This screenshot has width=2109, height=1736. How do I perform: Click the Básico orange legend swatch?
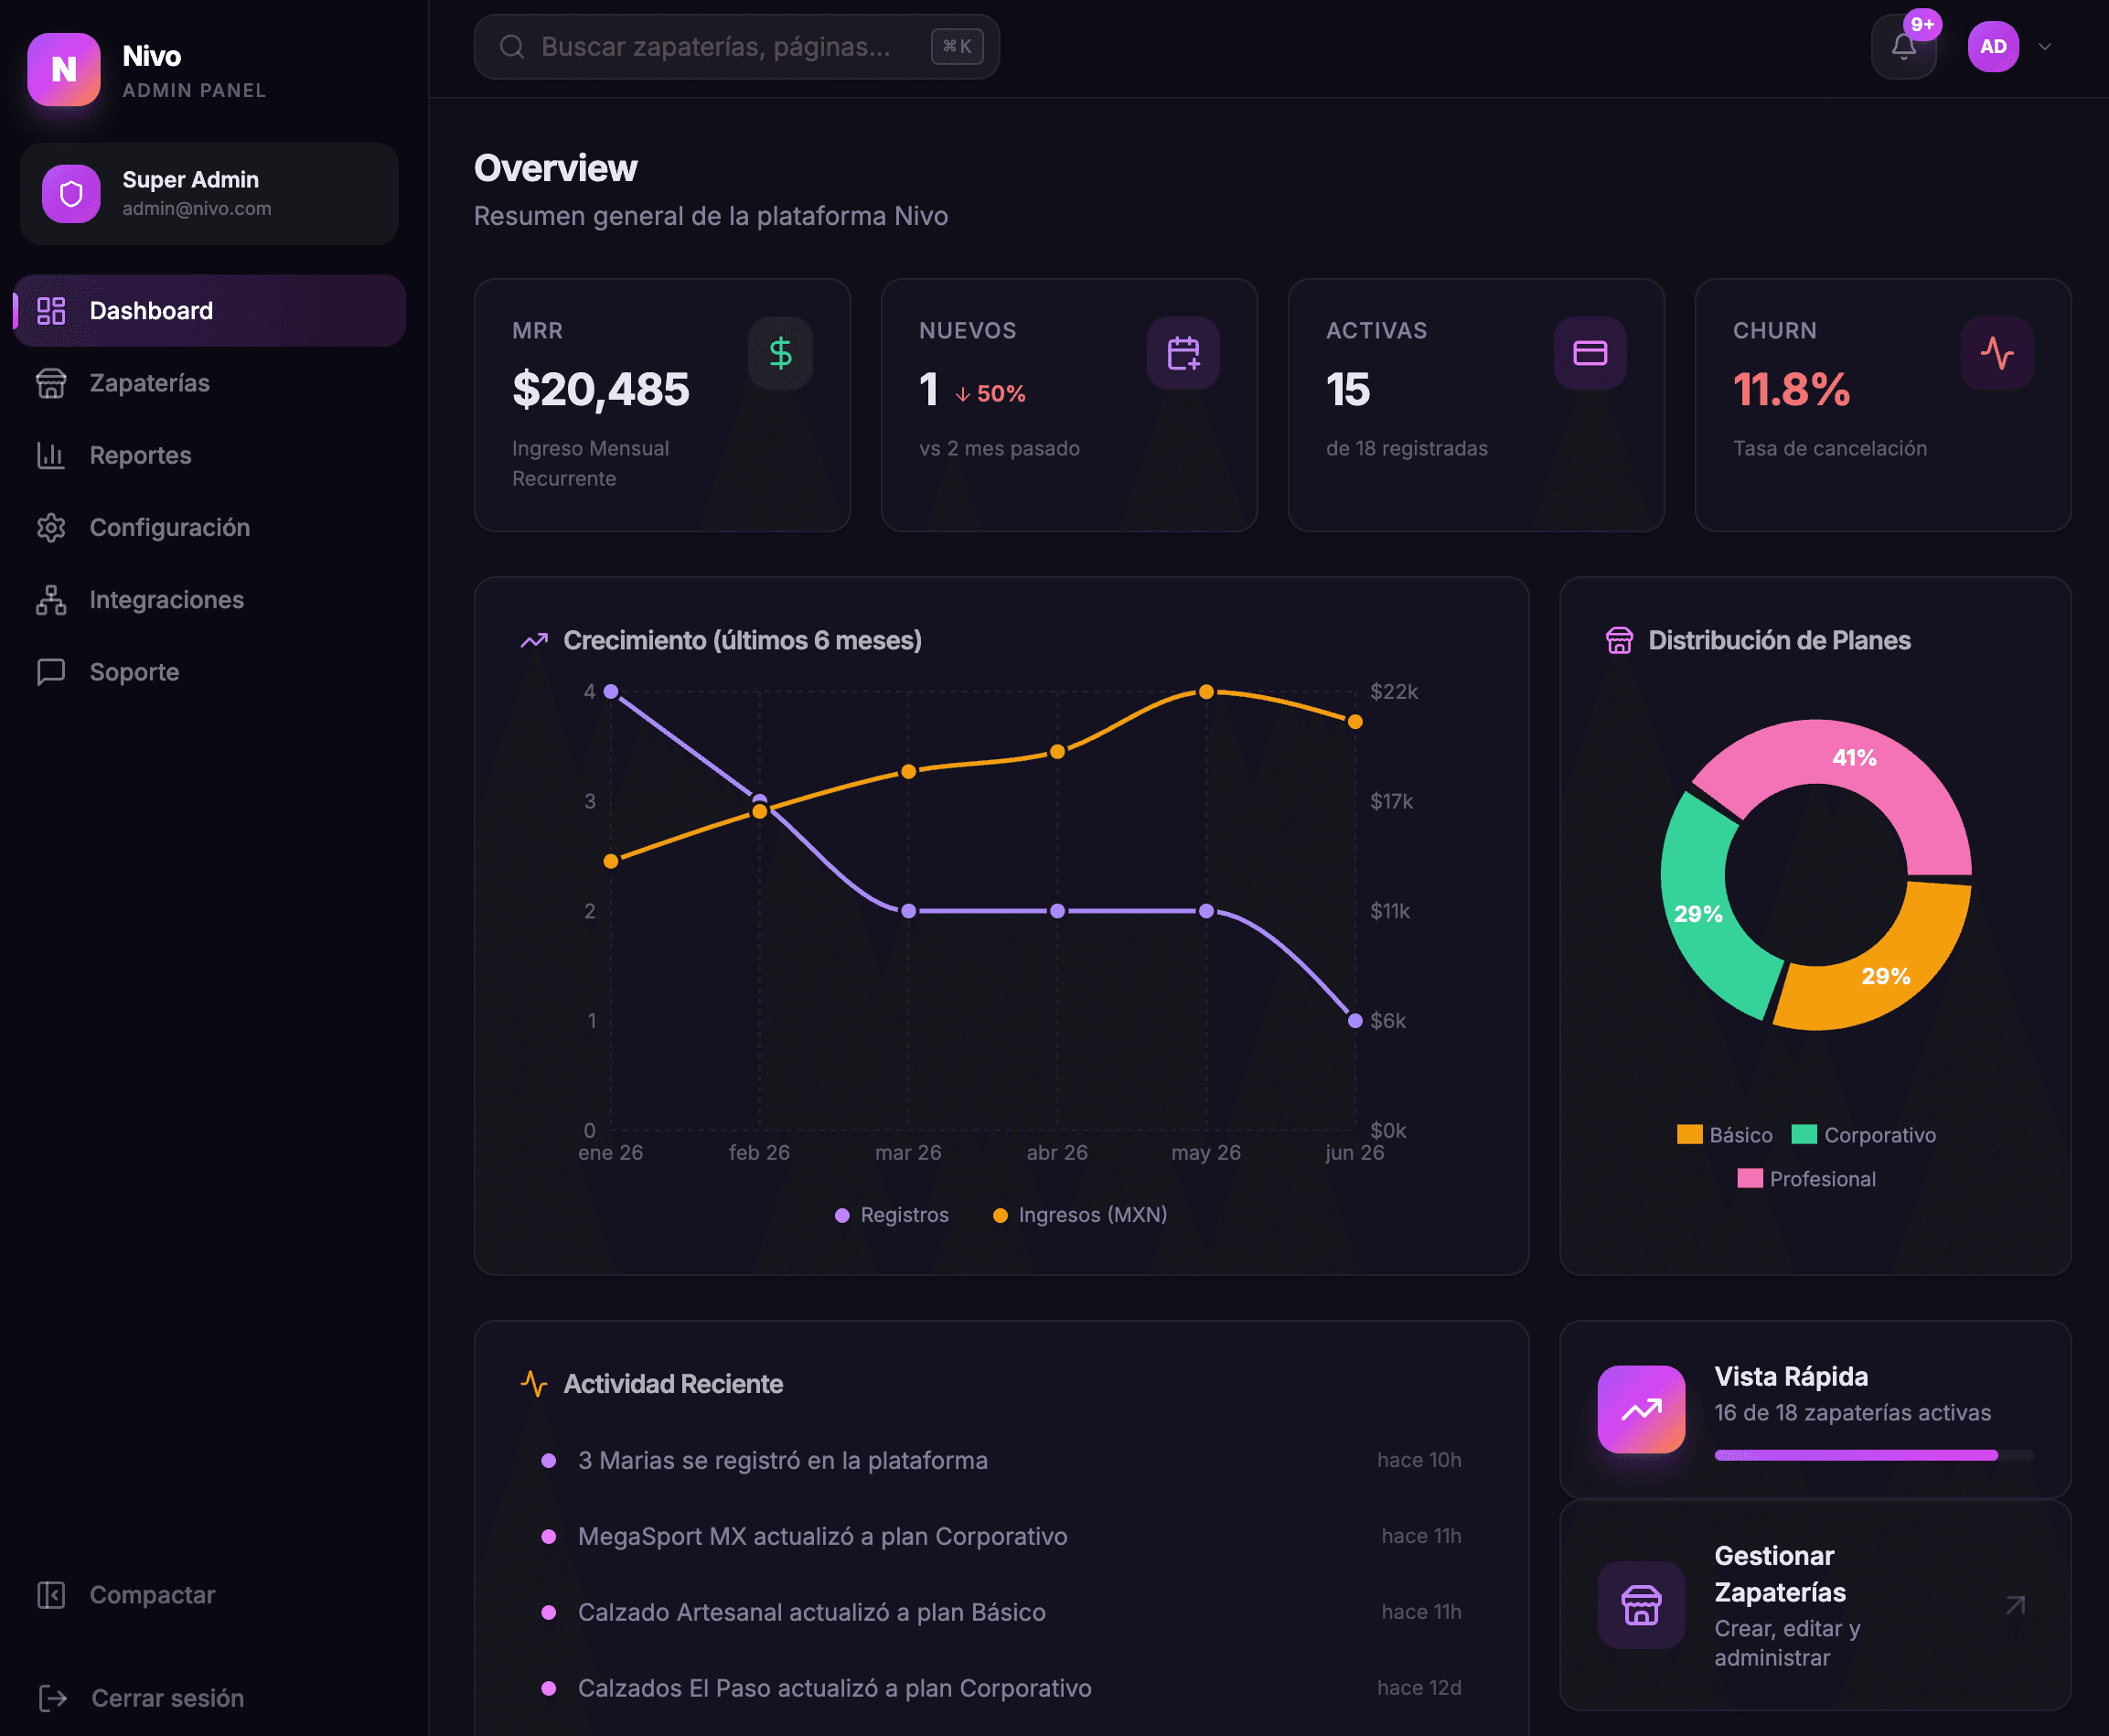1690,1134
